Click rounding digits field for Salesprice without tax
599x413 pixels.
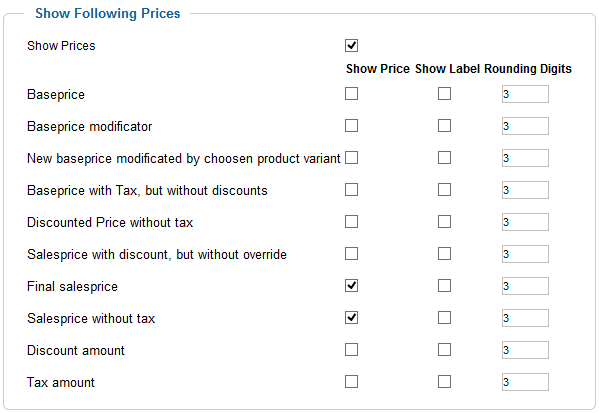coord(525,318)
